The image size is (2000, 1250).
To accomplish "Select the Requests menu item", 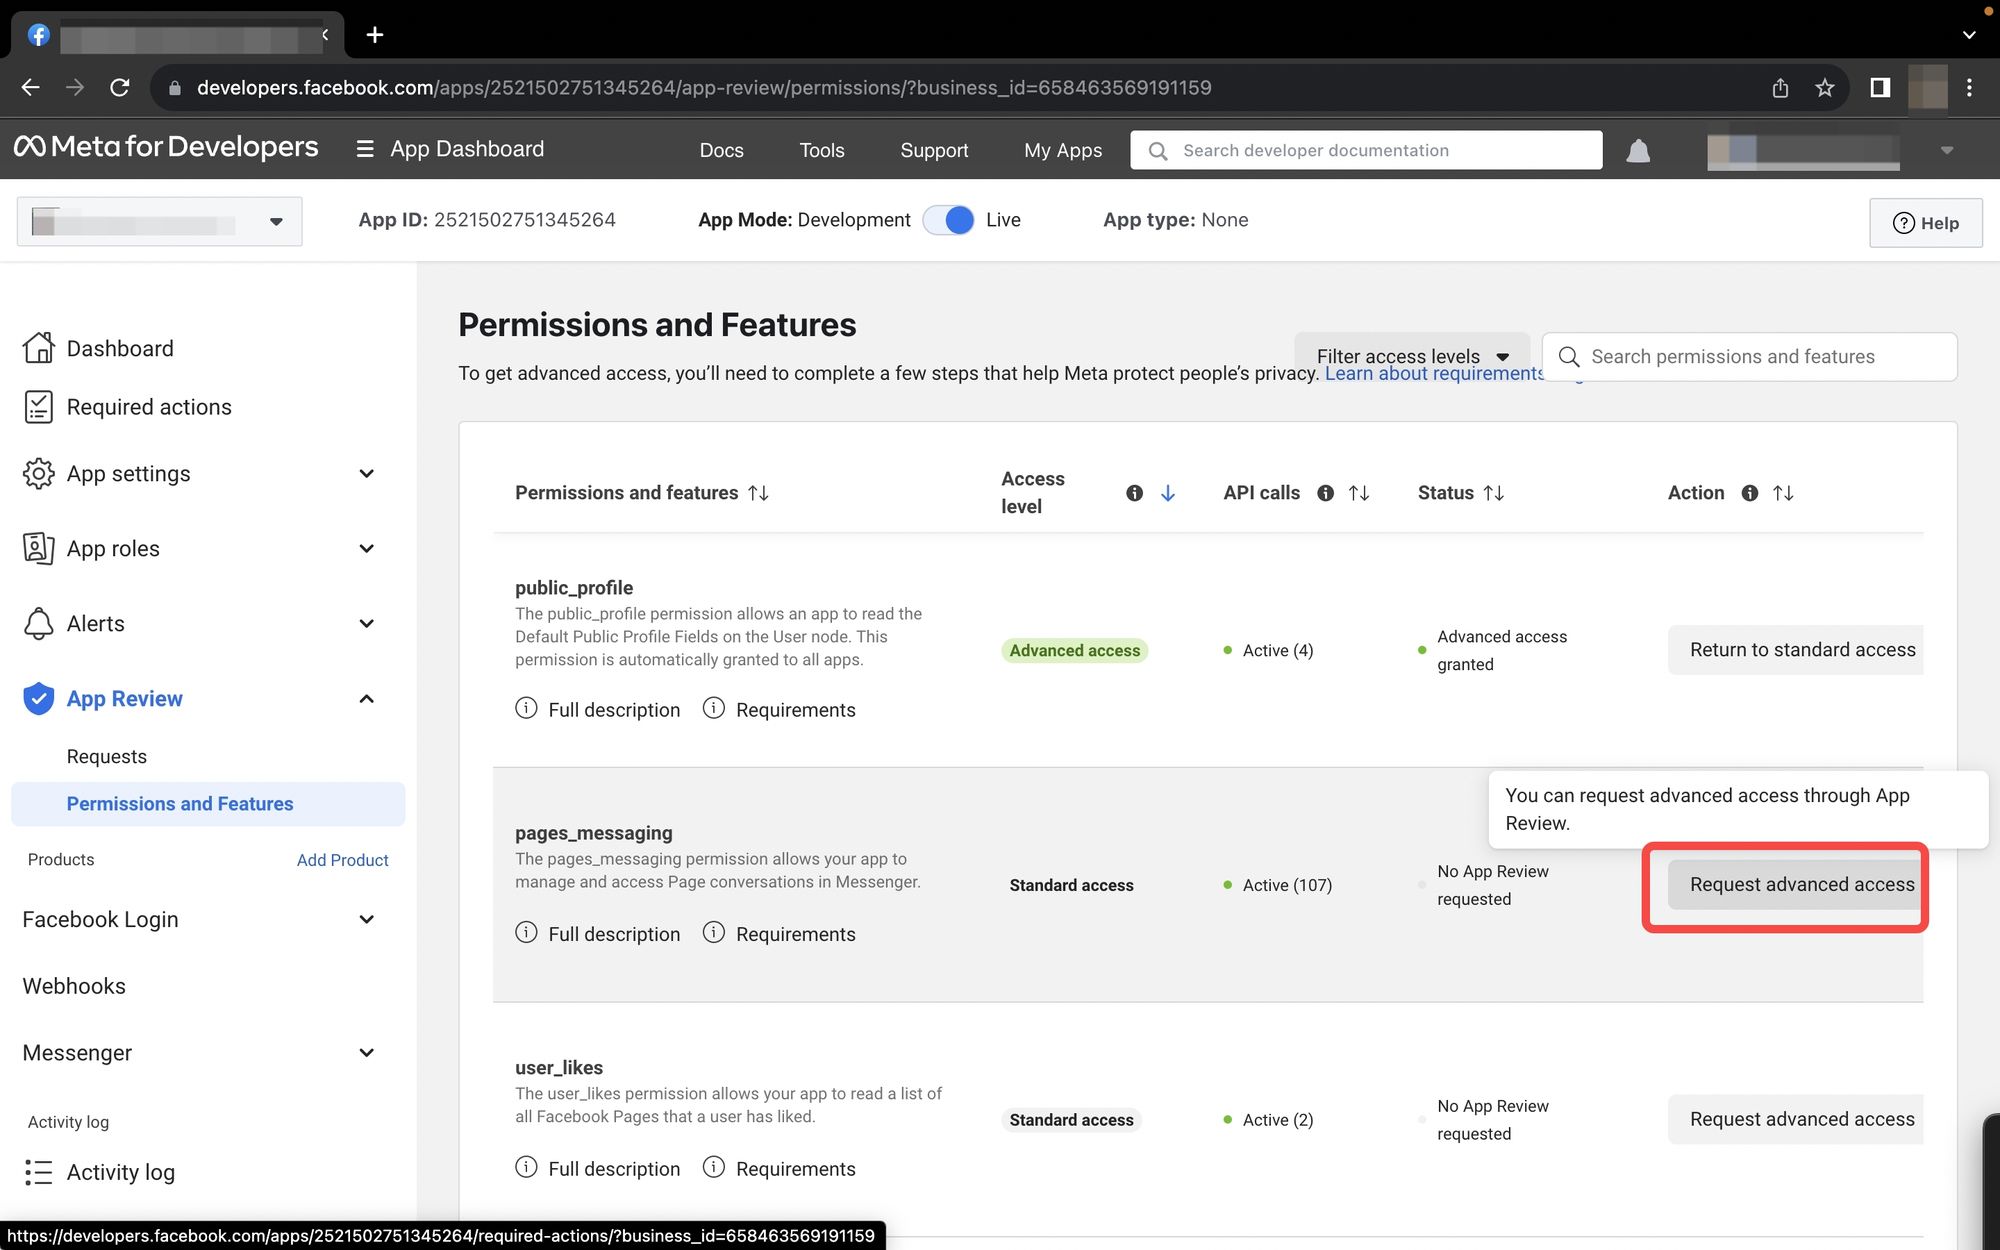I will click(x=107, y=756).
